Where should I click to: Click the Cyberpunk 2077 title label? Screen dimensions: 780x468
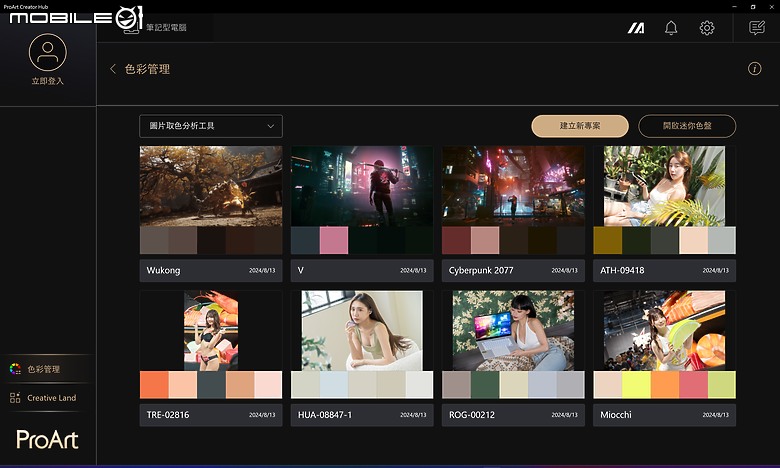(481, 271)
